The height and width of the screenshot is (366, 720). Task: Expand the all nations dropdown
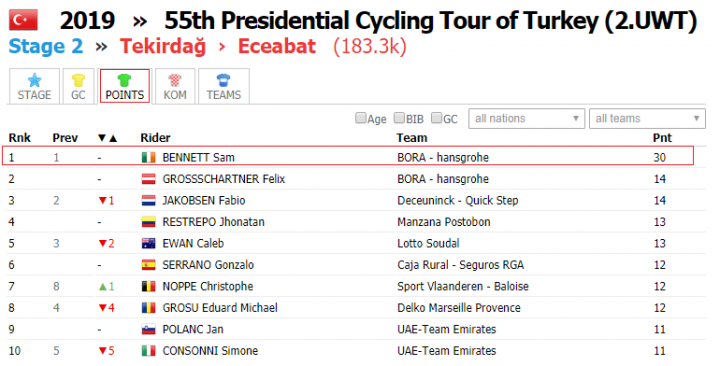526,118
